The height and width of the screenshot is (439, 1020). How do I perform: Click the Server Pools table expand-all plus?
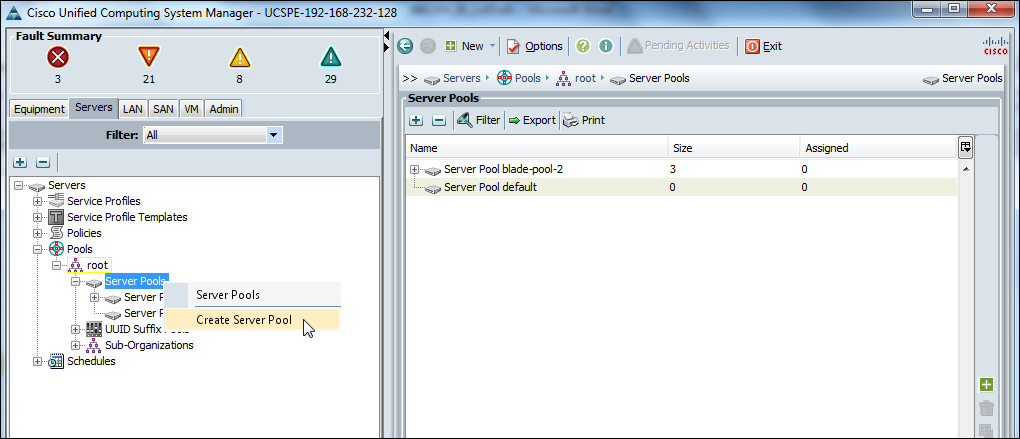pos(416,120)
